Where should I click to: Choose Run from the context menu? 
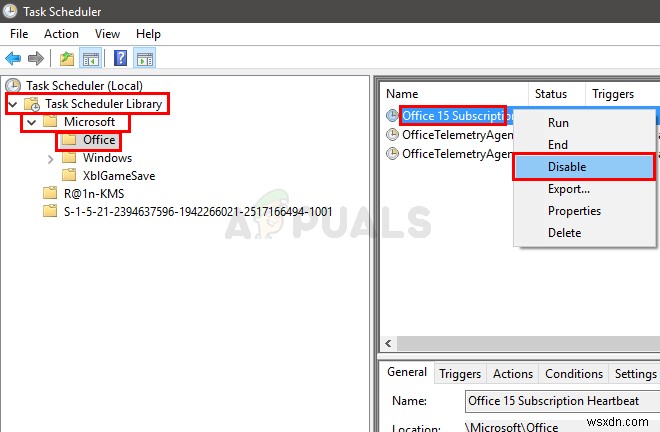pyautogui.click(x=584, y=123)
